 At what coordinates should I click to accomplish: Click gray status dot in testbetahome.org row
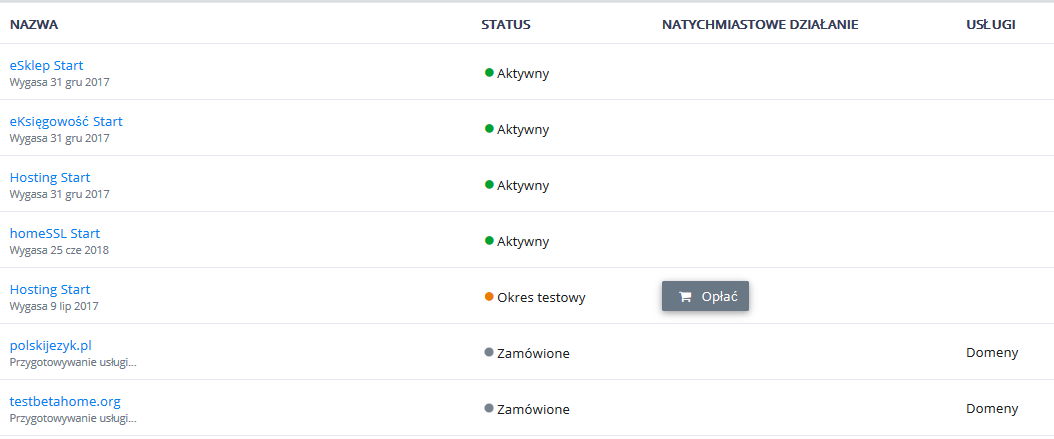coord(489,408)
